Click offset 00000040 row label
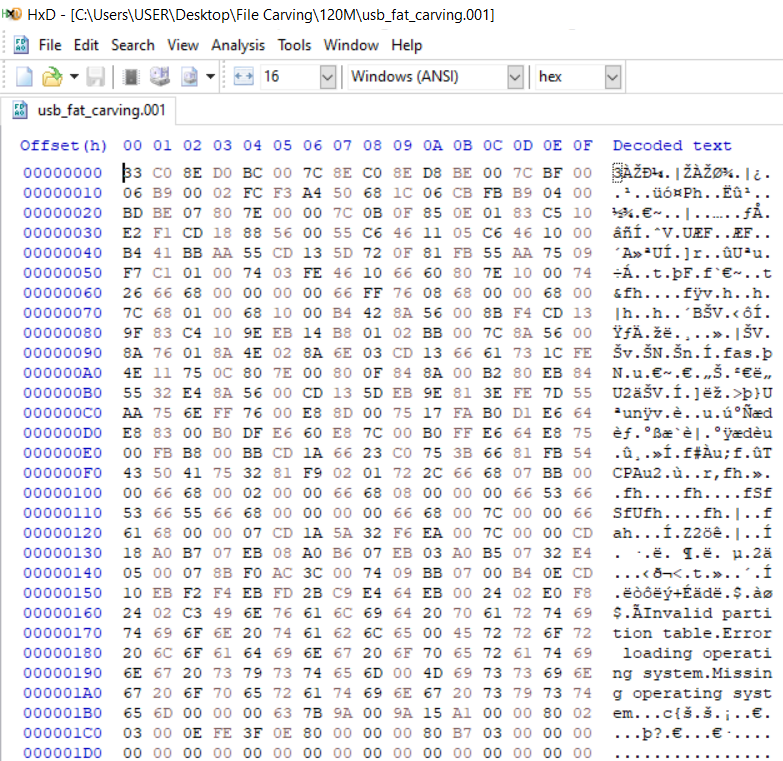 [62, 253]
